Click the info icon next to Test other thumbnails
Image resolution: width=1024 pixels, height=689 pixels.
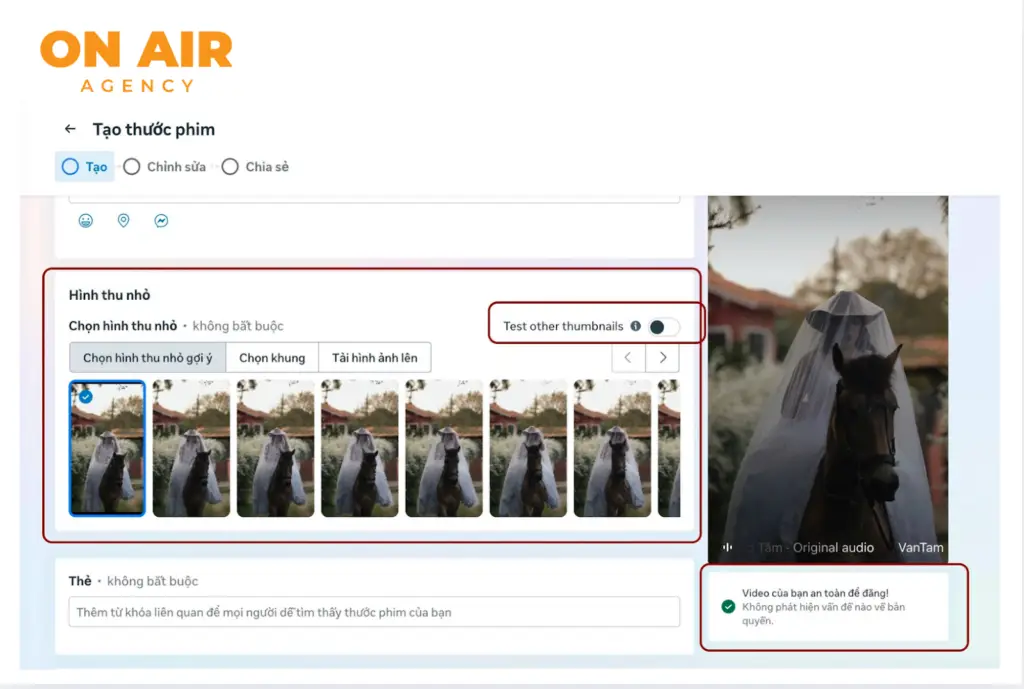(635, 326)
